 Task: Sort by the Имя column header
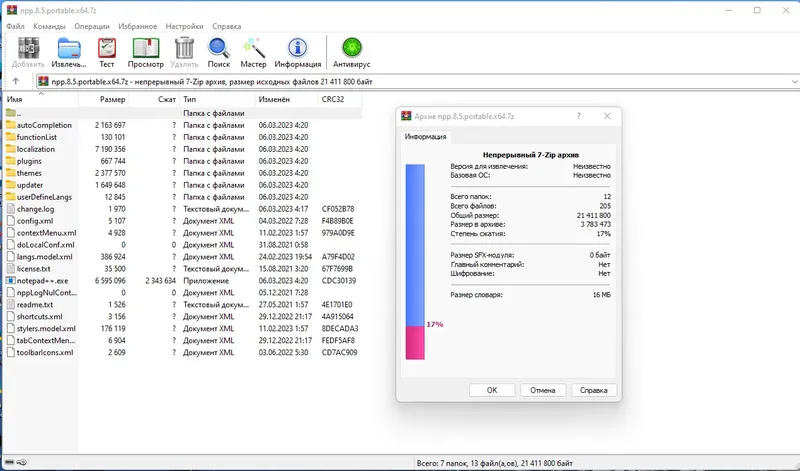[41, 99]
